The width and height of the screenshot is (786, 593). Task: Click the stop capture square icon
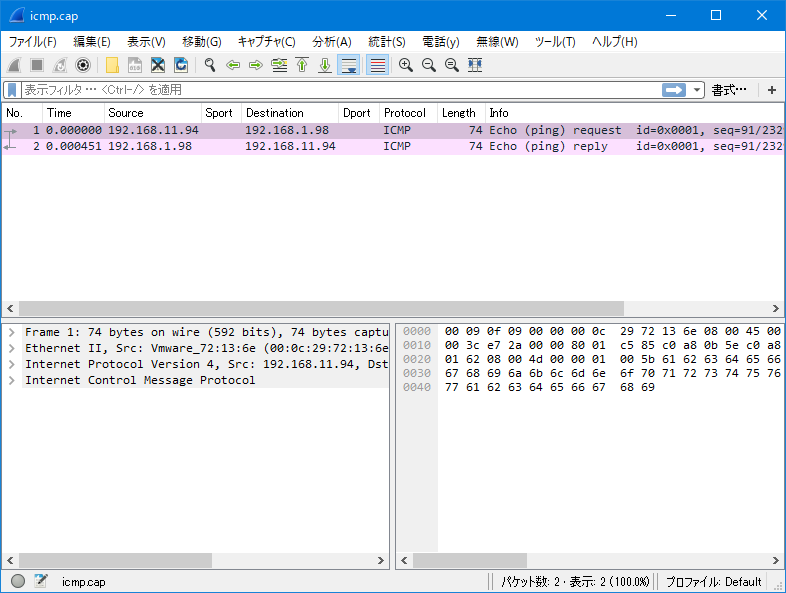coord(37,65)
